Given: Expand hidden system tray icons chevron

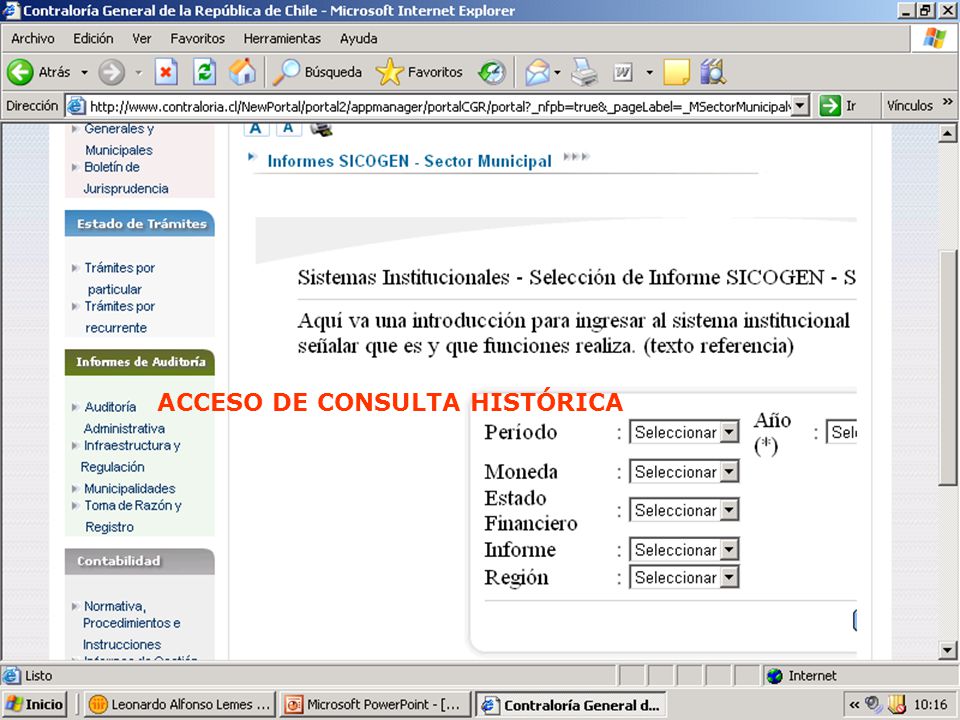Looking at the screenshot, I should pyautogui.click(x=854, y=705).
